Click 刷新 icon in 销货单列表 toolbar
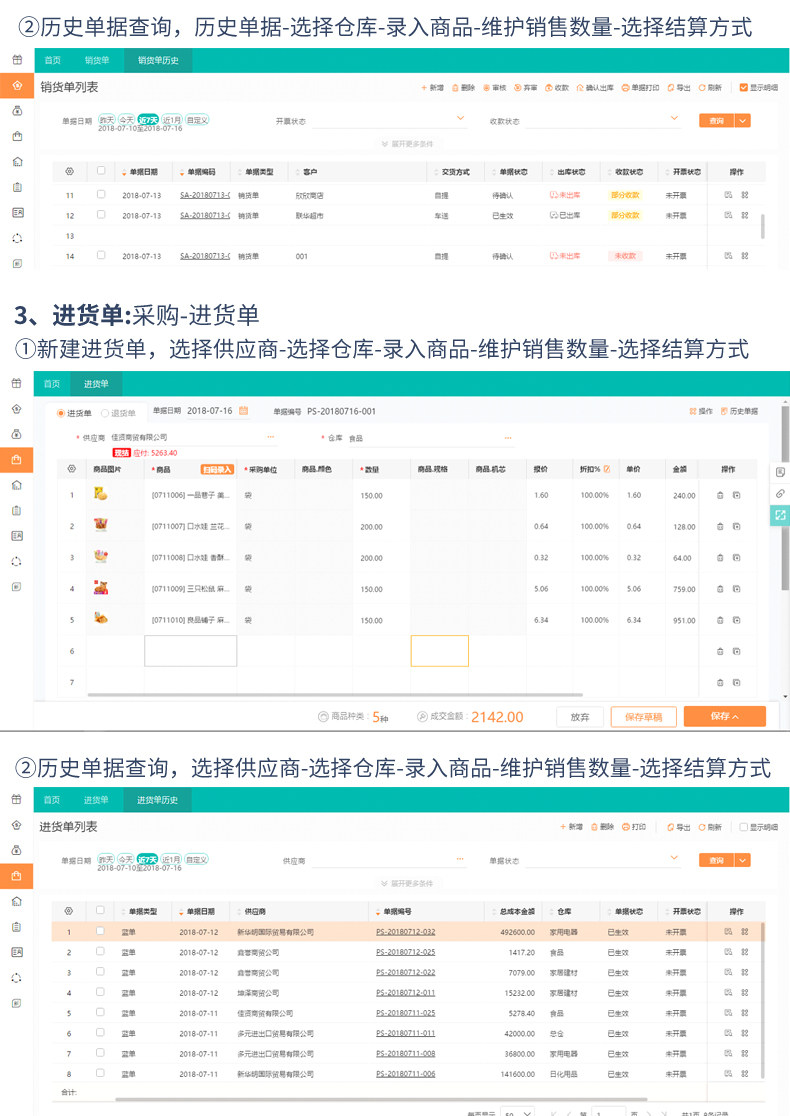 pyautogui.click(x=702, y=88)
